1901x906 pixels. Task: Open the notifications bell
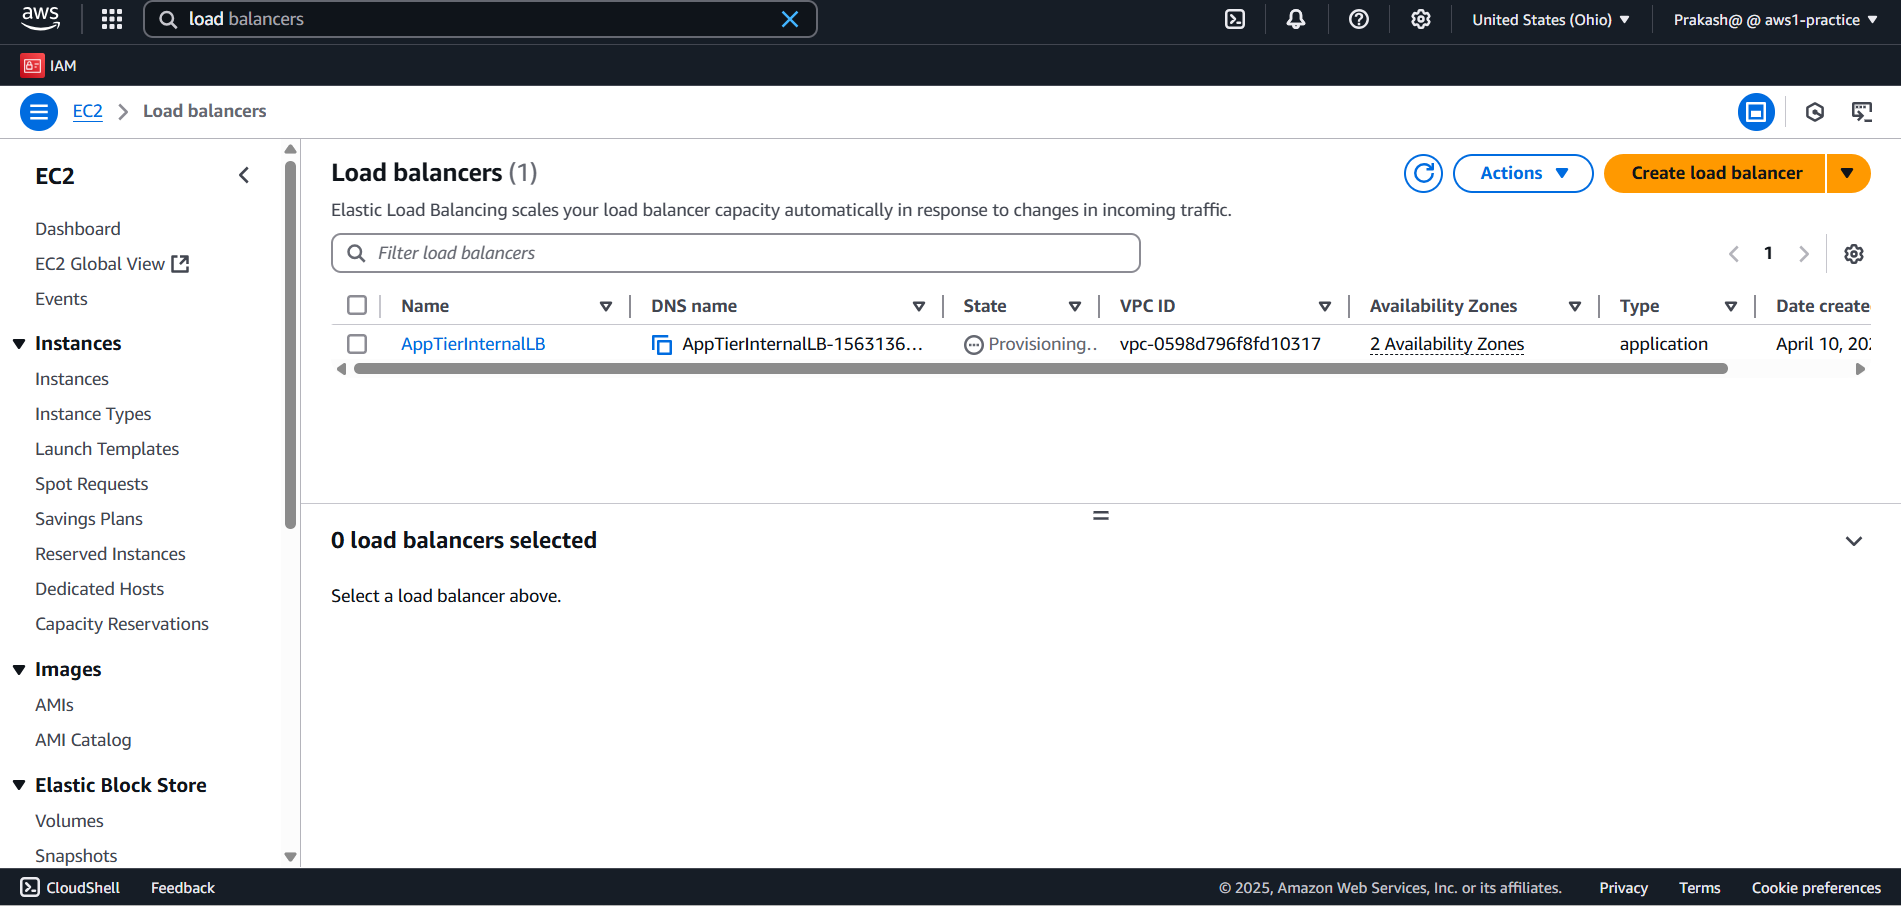click(x=1296, y=19)
